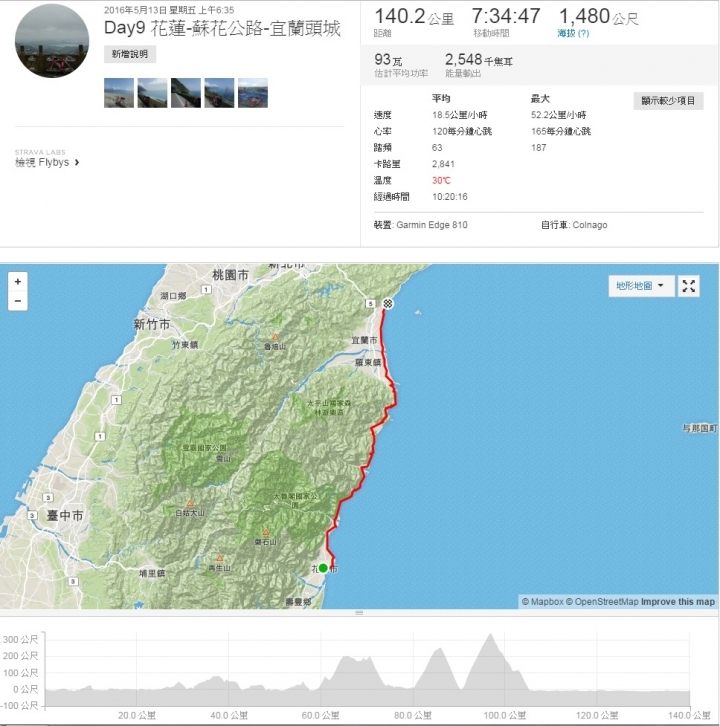Screen dimensions: 720x726
Task: Click the green start point marker
Action: pos(323,568)
